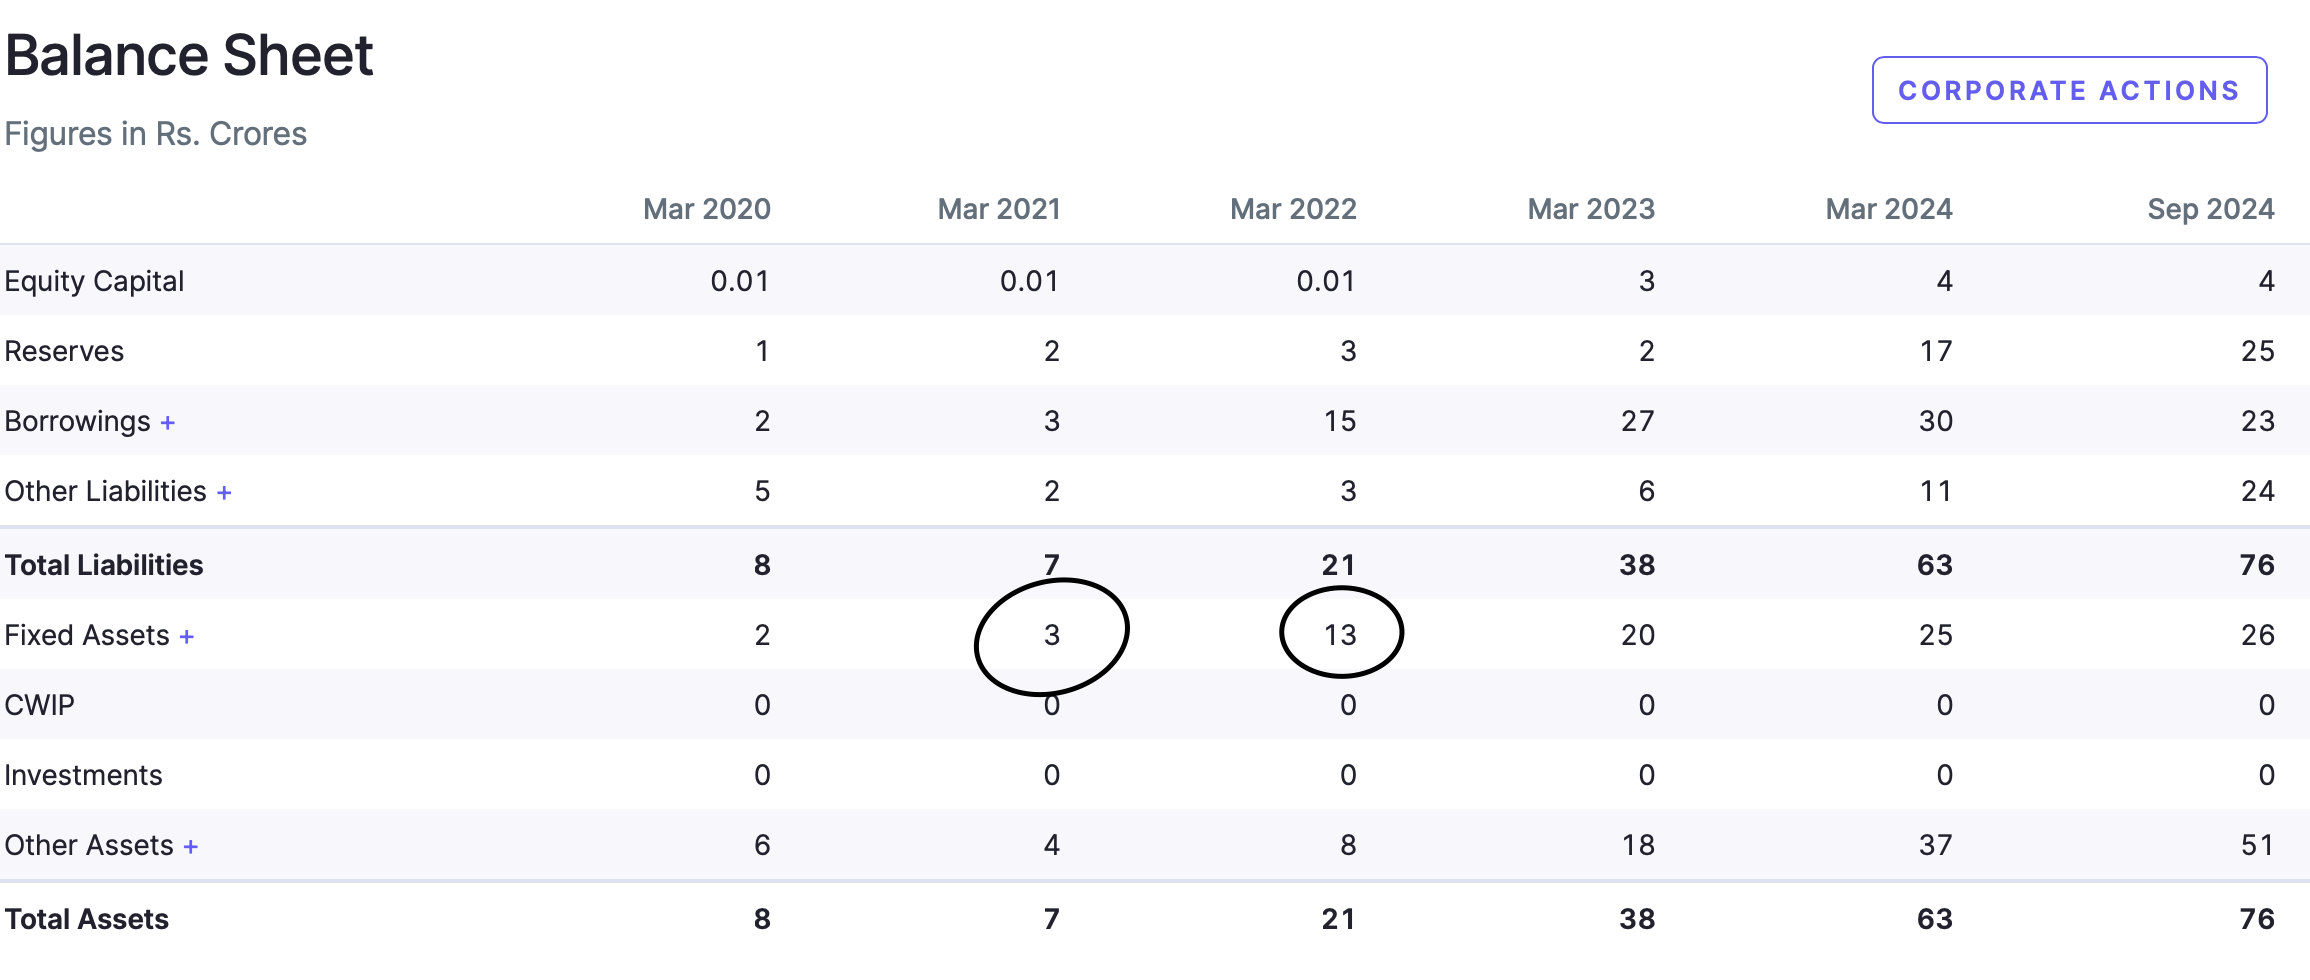Click the circled Fixed Assets value 13
Image resolution: width=2310 pixels, height=980 pixels.
coord(1340,635)
